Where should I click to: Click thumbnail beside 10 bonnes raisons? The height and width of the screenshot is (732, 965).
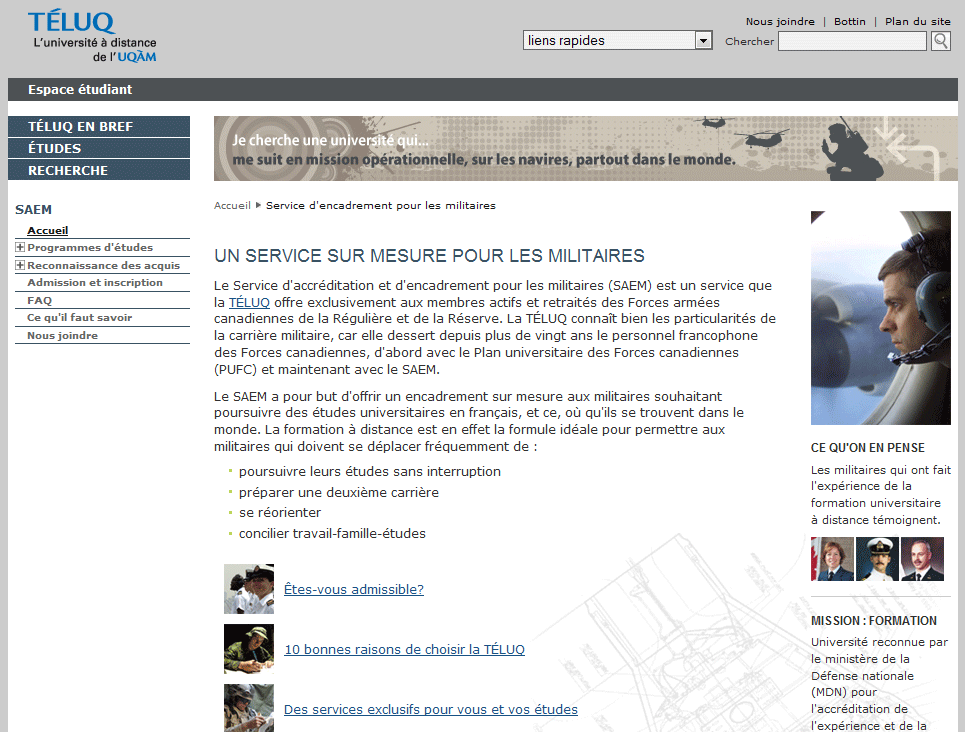[x=249, y=649]
